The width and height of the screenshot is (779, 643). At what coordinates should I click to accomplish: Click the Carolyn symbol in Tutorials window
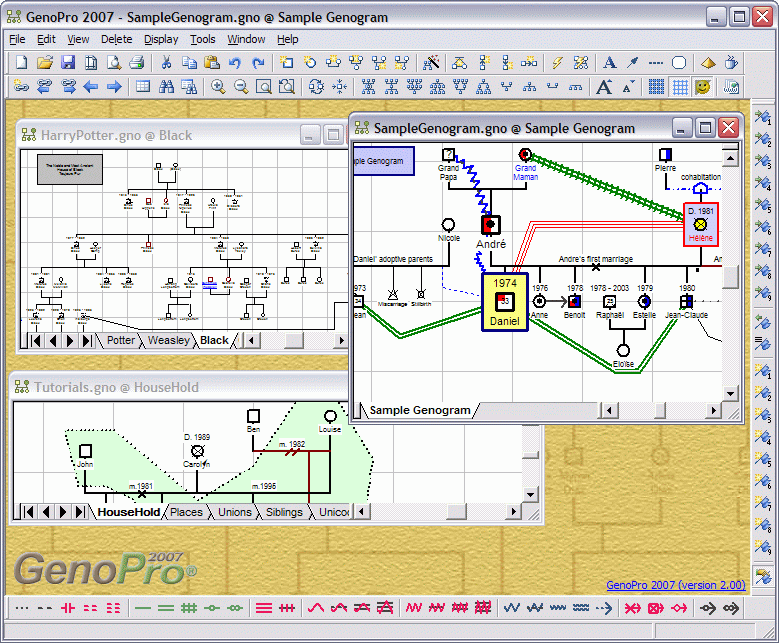coord(197,451)
